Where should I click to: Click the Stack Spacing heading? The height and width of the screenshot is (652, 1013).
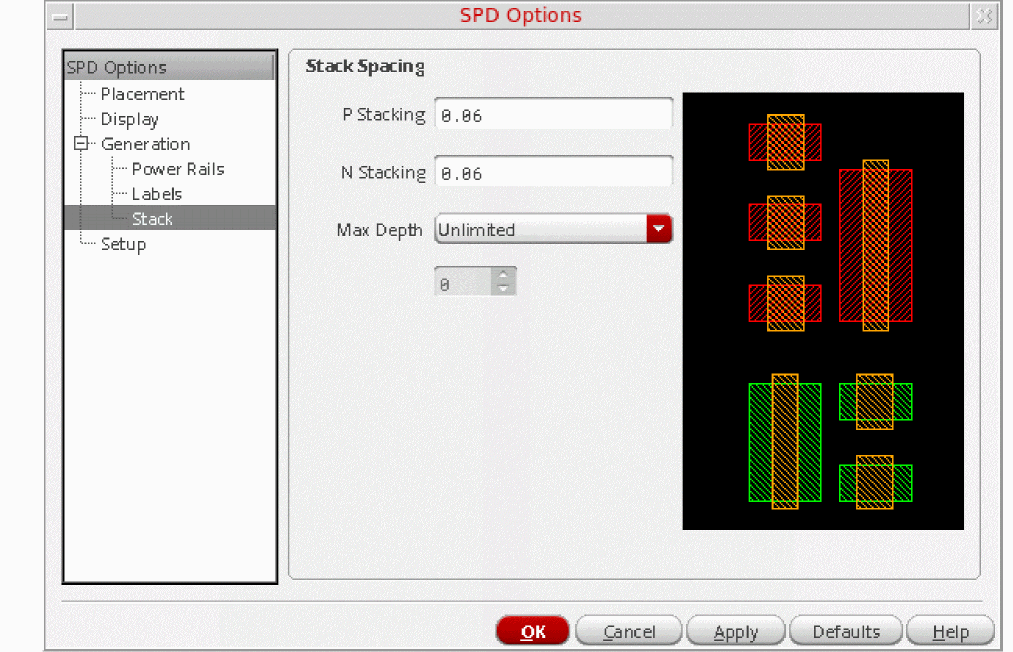tap(365, 67)
